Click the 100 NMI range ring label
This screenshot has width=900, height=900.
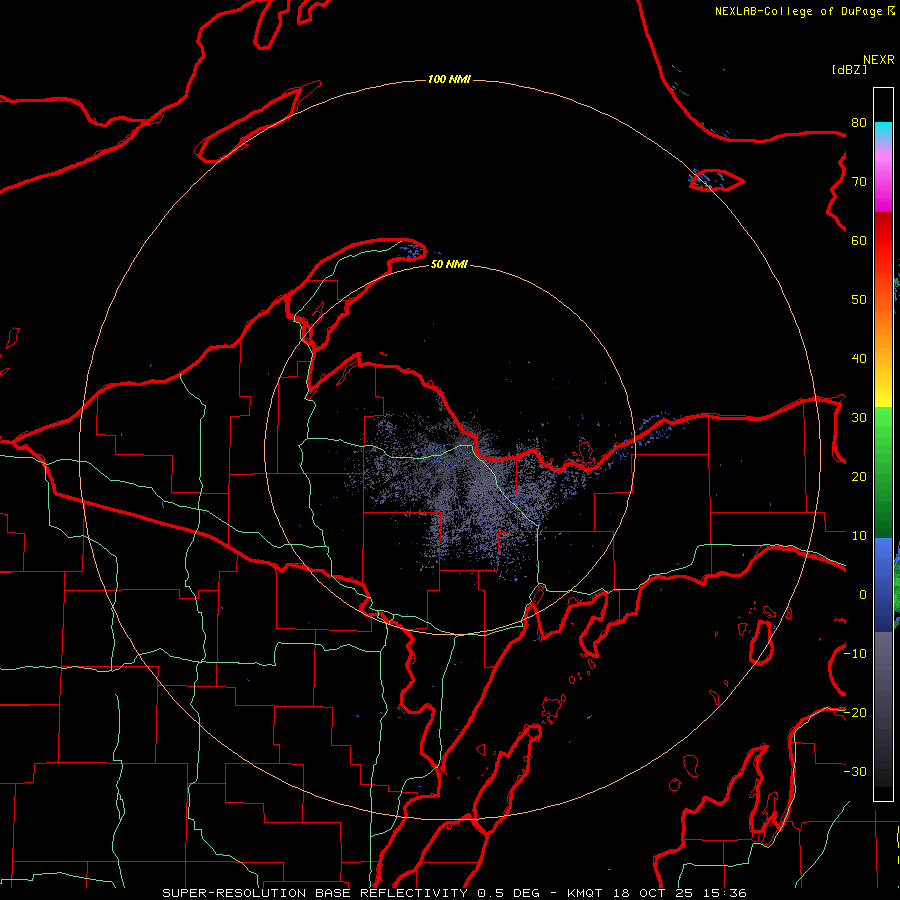coord(449,79)
